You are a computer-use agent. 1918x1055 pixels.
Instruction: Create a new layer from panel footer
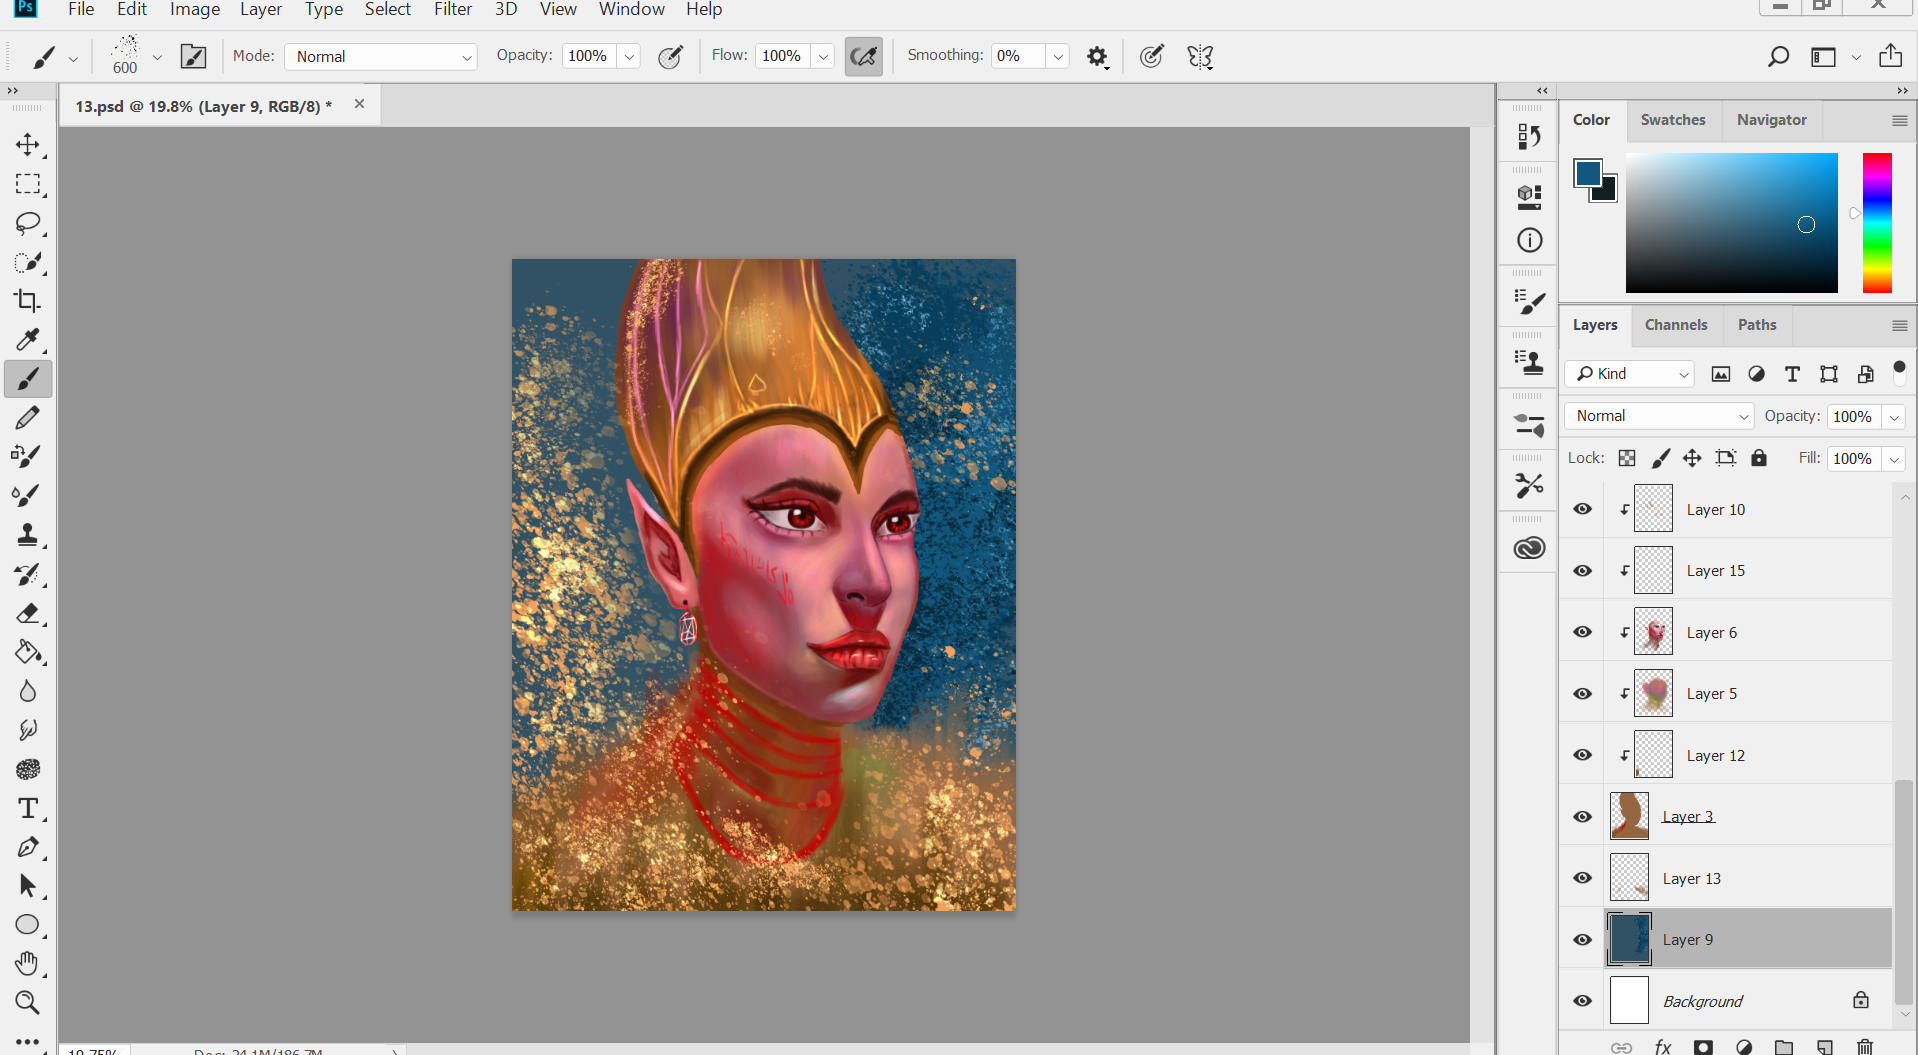[x=1825, y=1047]
